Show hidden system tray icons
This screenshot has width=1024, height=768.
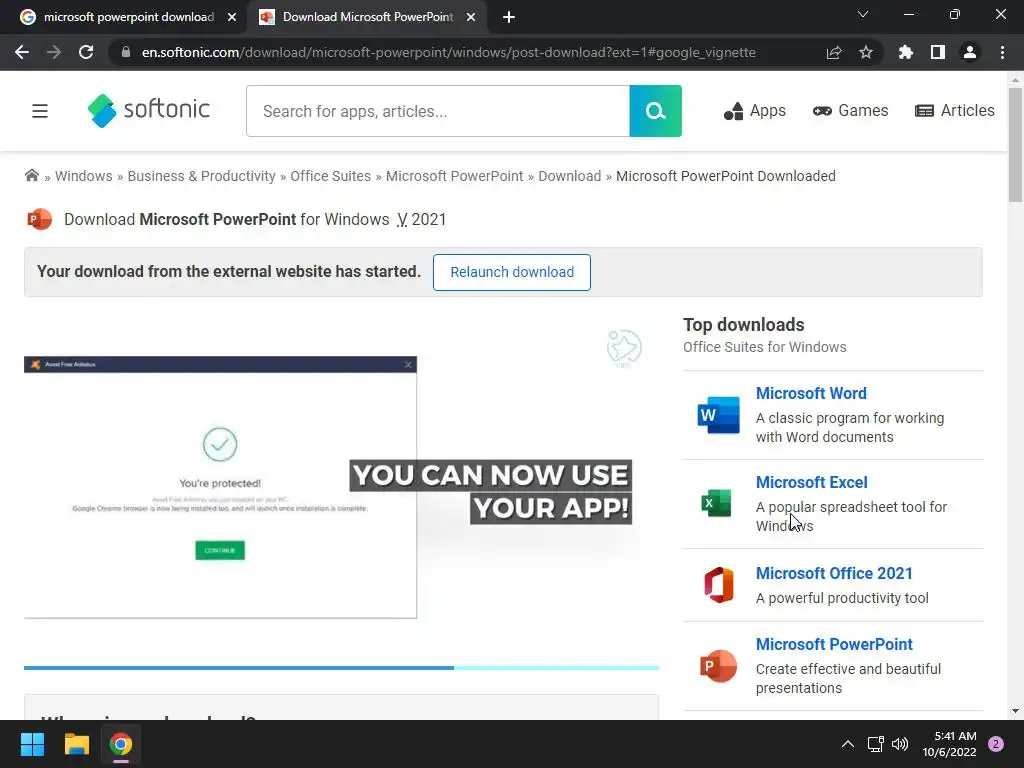coord(848,744)
